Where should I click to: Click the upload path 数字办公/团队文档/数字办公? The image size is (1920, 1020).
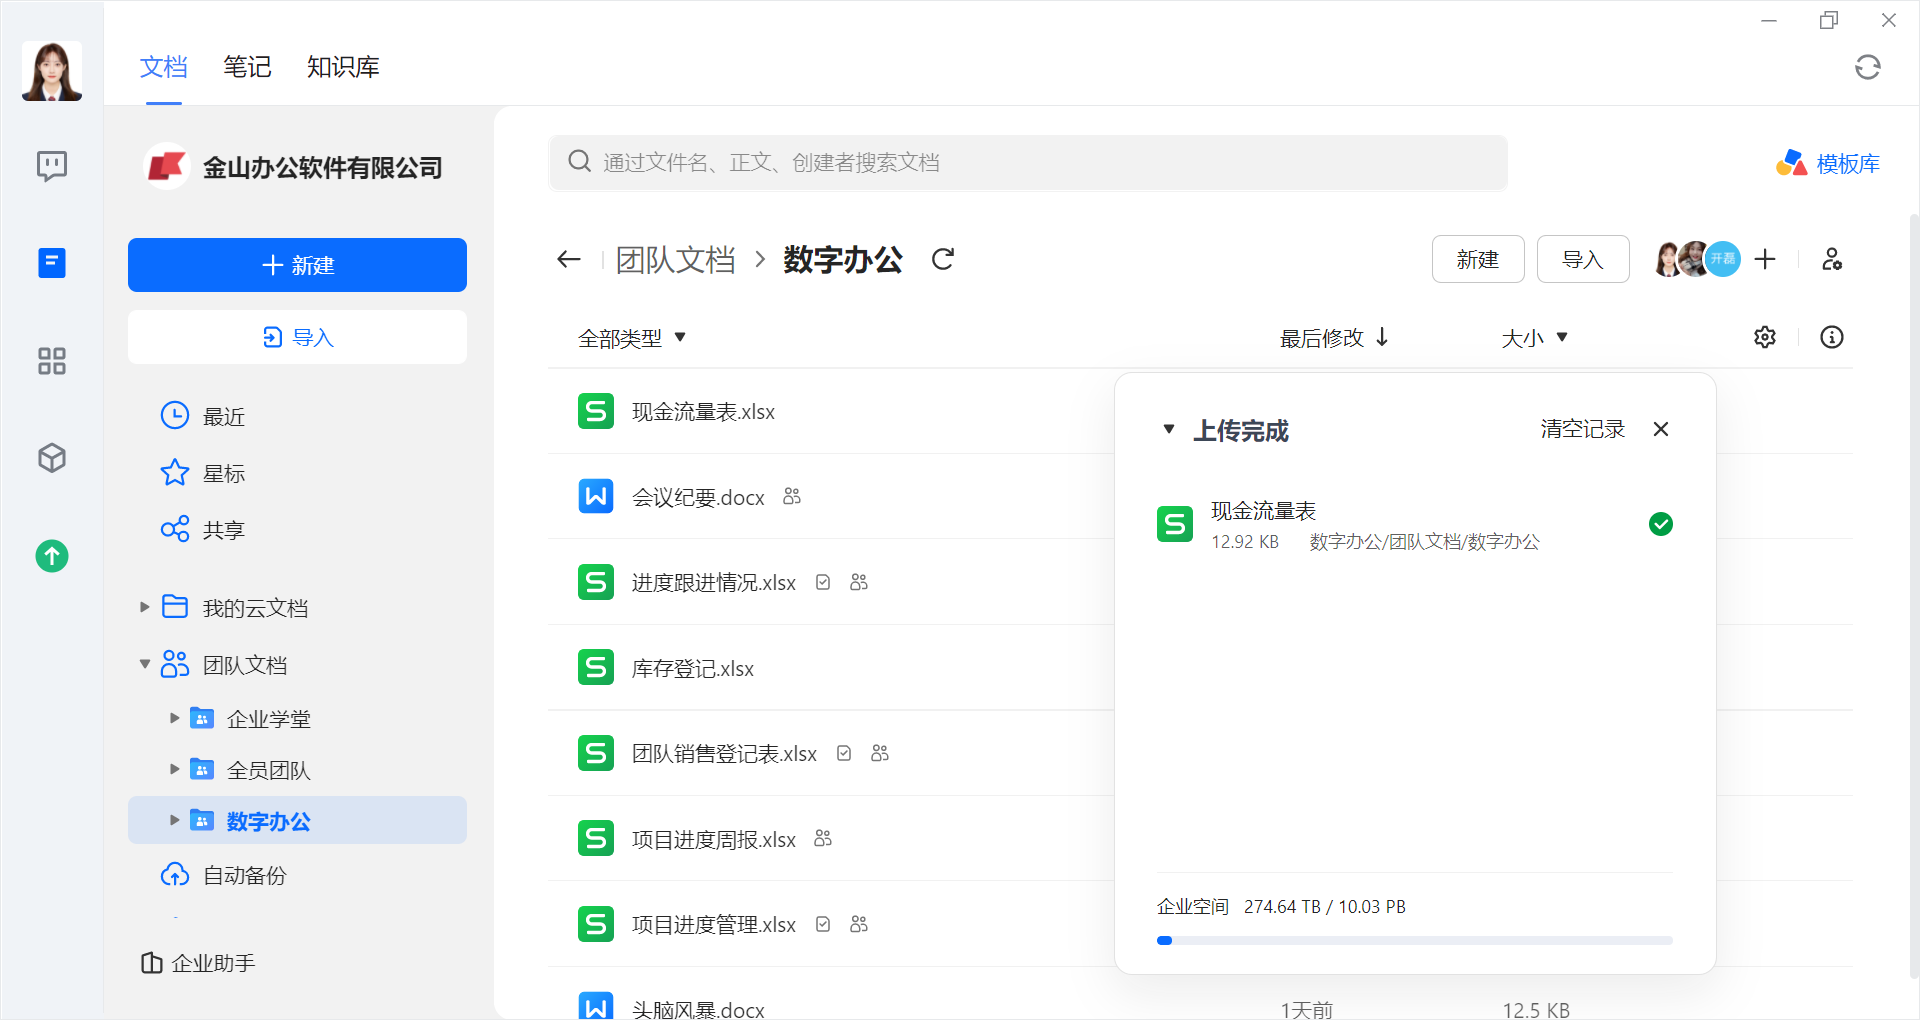pyautogui.click(x=1424, y=542)
